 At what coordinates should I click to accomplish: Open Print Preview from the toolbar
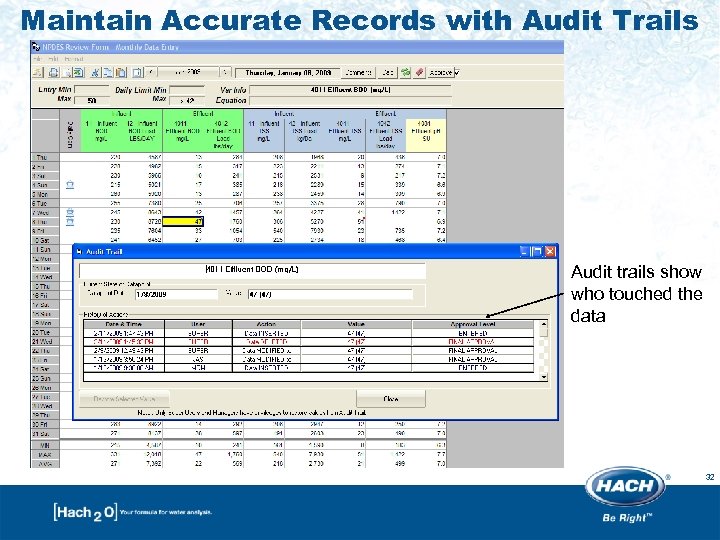coord(68,72)
